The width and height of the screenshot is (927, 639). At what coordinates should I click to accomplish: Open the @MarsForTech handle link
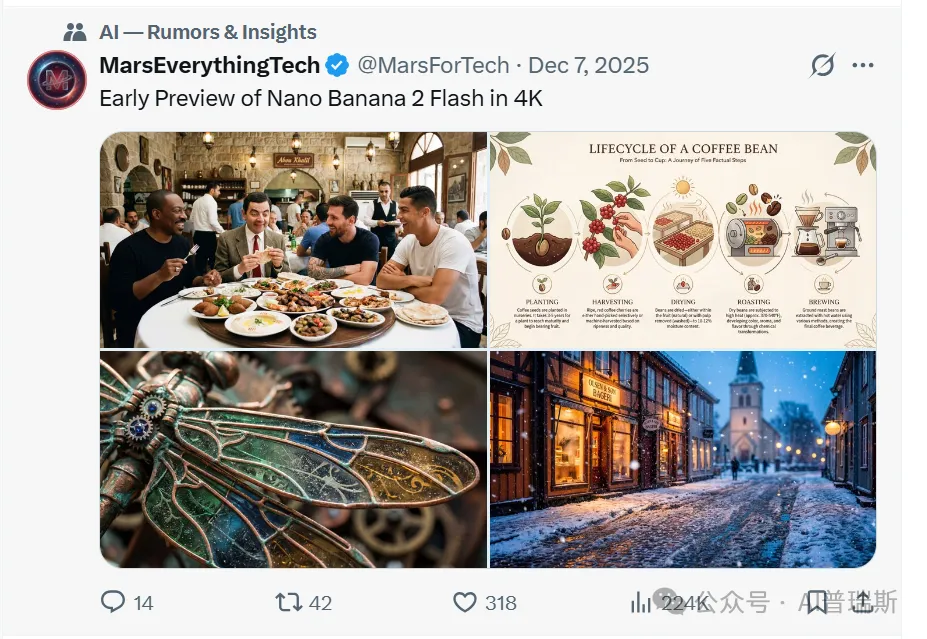click(x=437, y=64)
